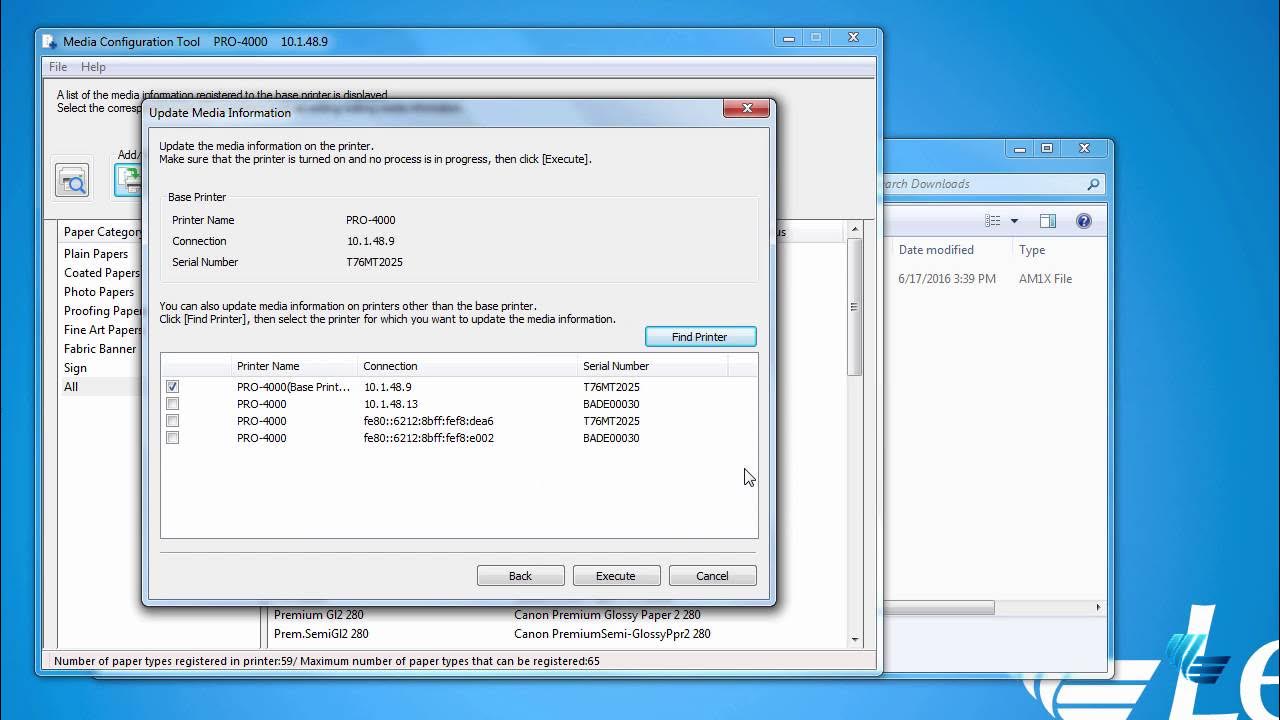This screenshot has height=720, width=1280.
Task: Uncheck the PRO-4000 (Base Printer) 10.1.48.9 checkbox
Action: 173,387
